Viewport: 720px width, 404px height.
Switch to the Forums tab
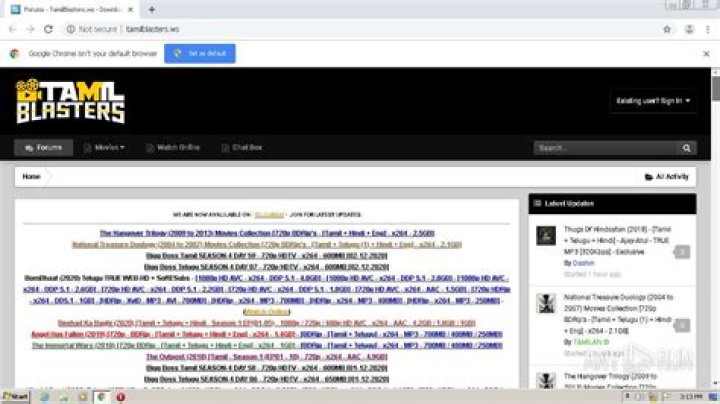44,147
